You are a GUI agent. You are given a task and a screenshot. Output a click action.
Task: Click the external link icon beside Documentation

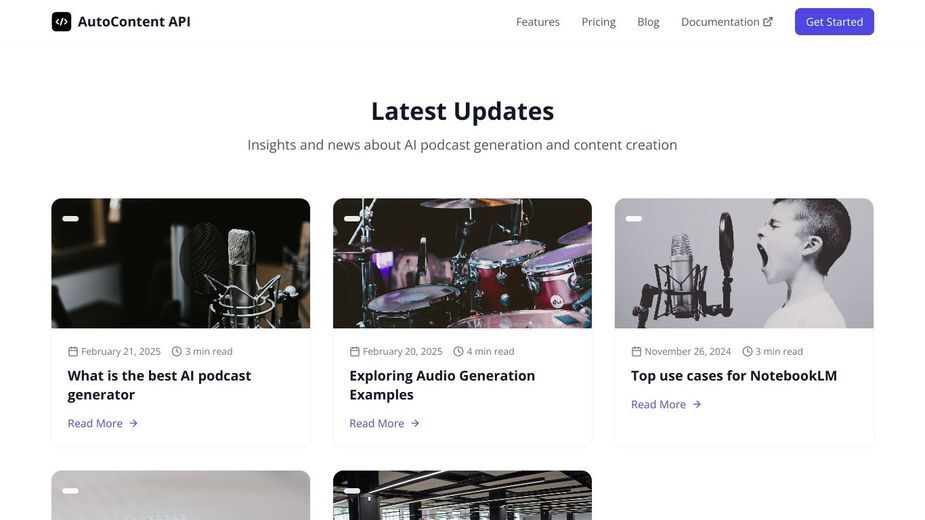(x=767, y=22)
